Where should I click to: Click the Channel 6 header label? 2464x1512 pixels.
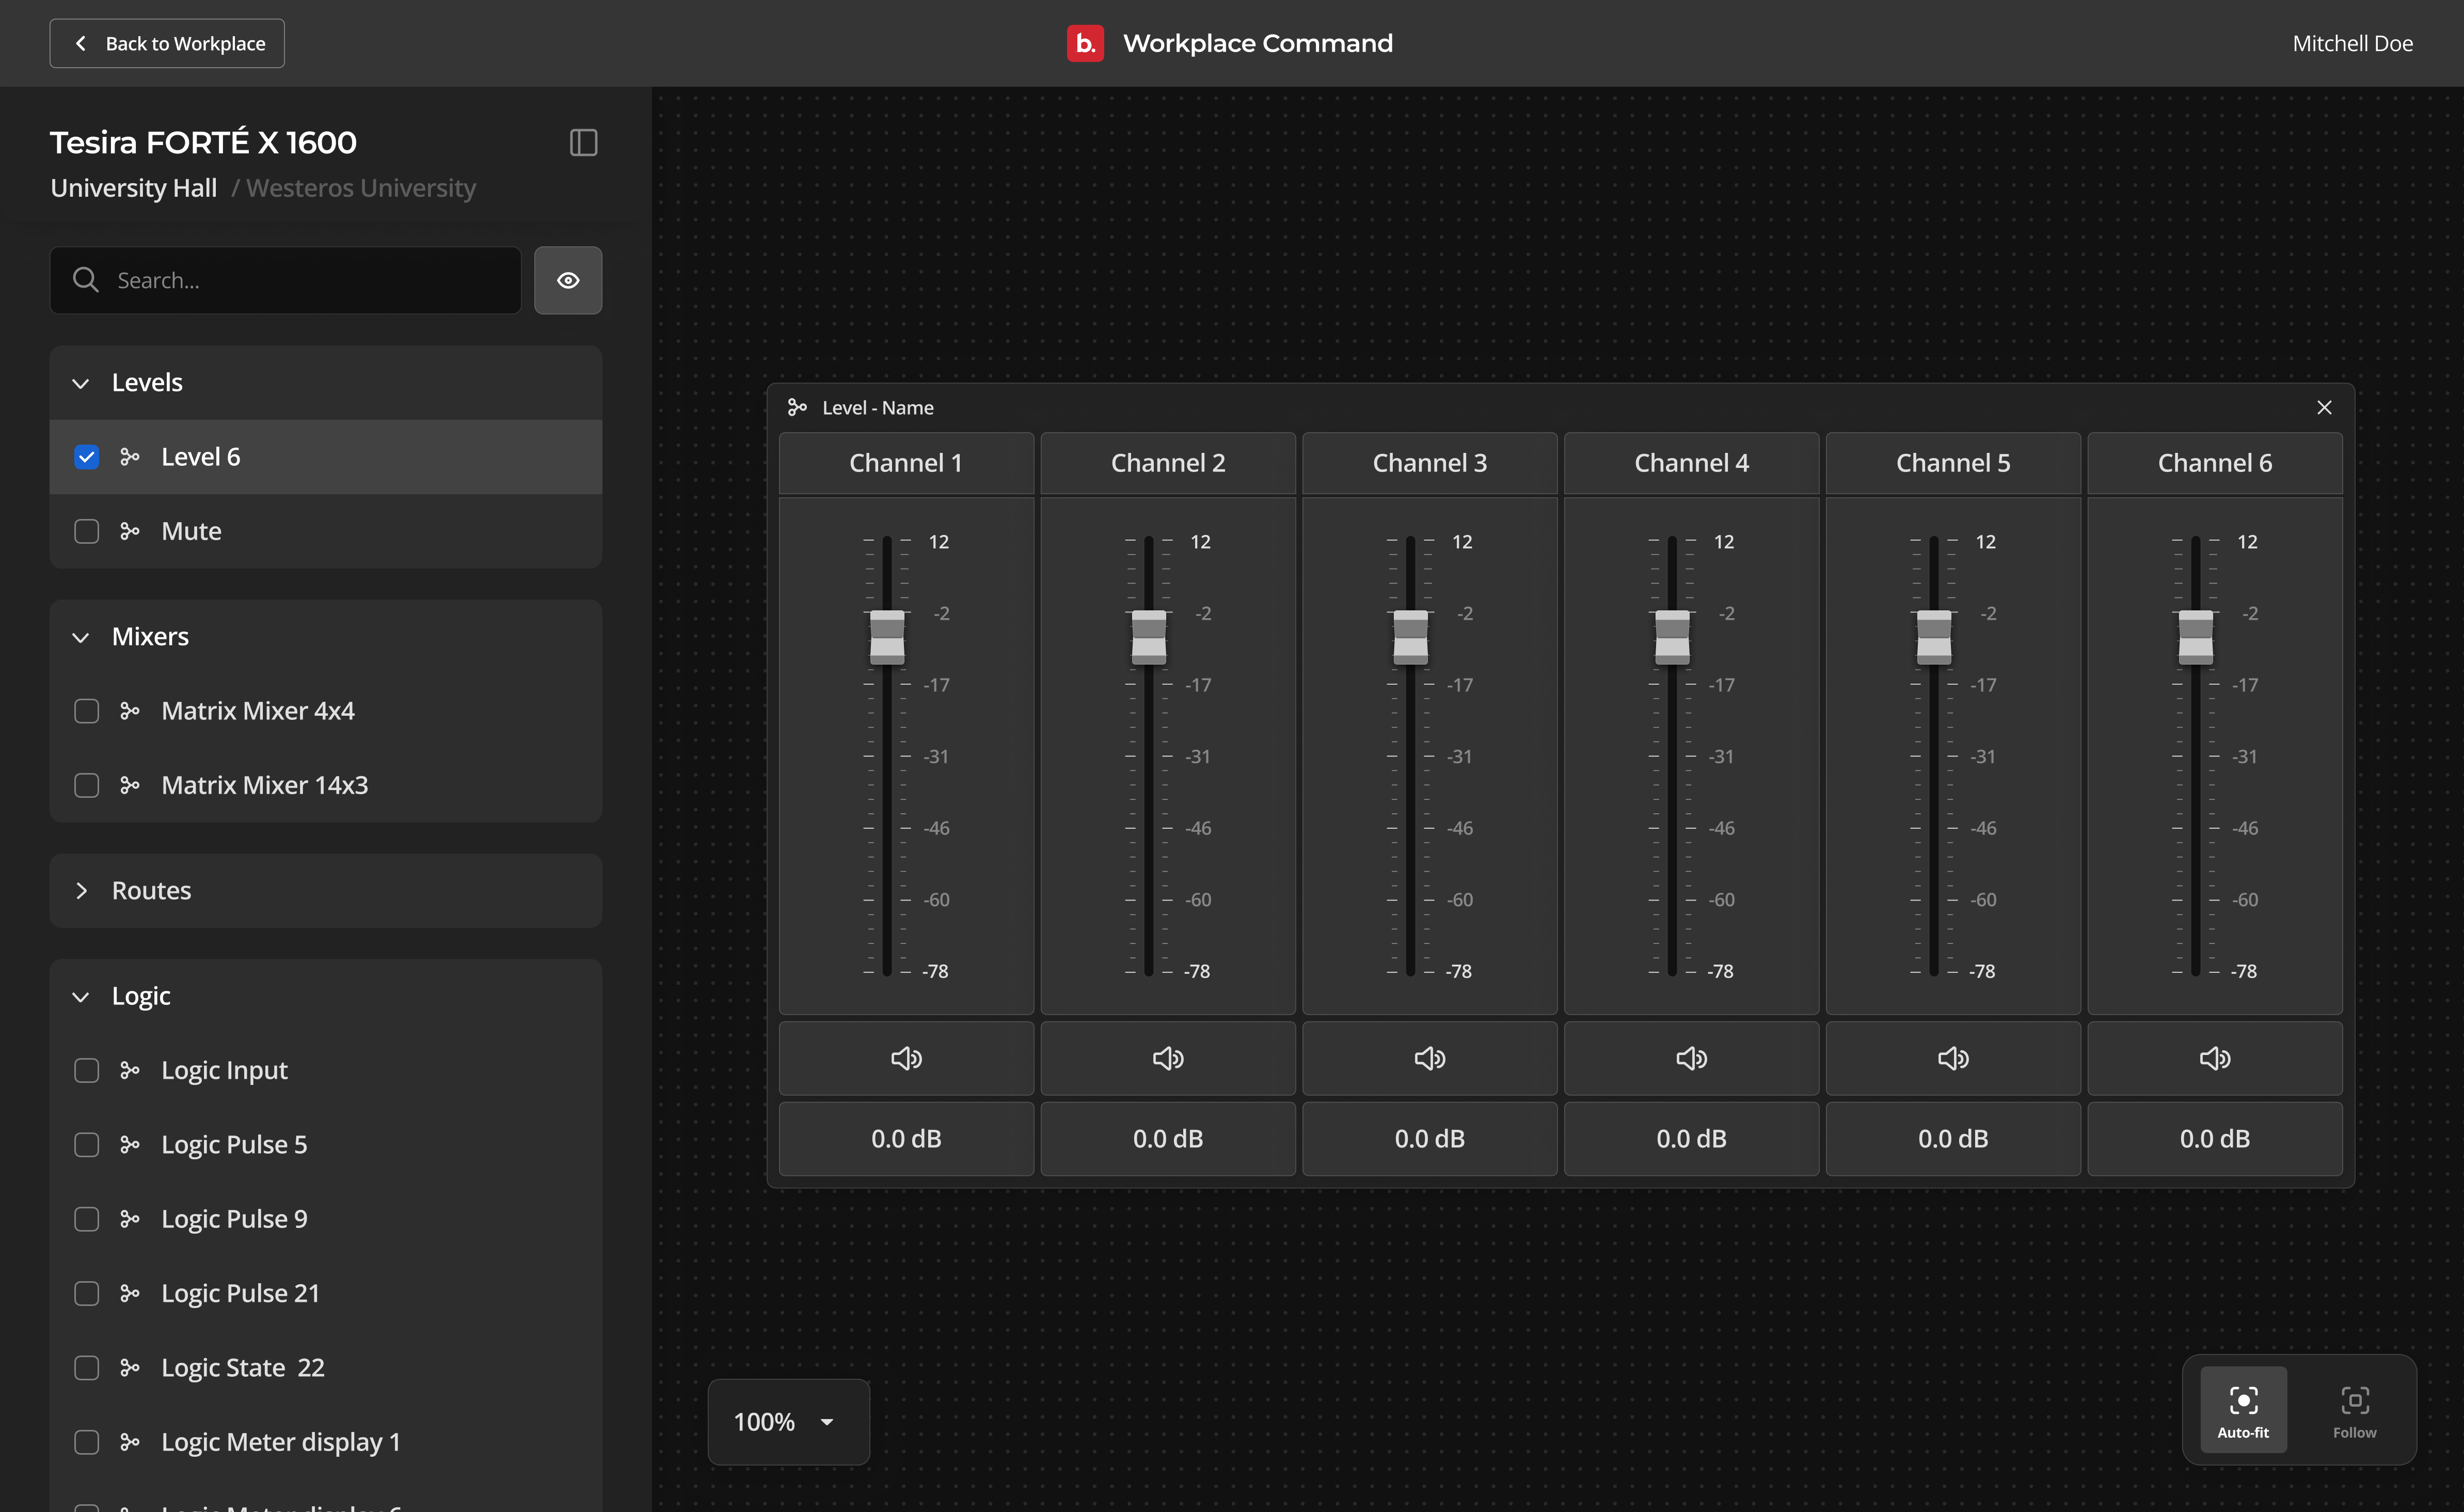[2215, 463]
